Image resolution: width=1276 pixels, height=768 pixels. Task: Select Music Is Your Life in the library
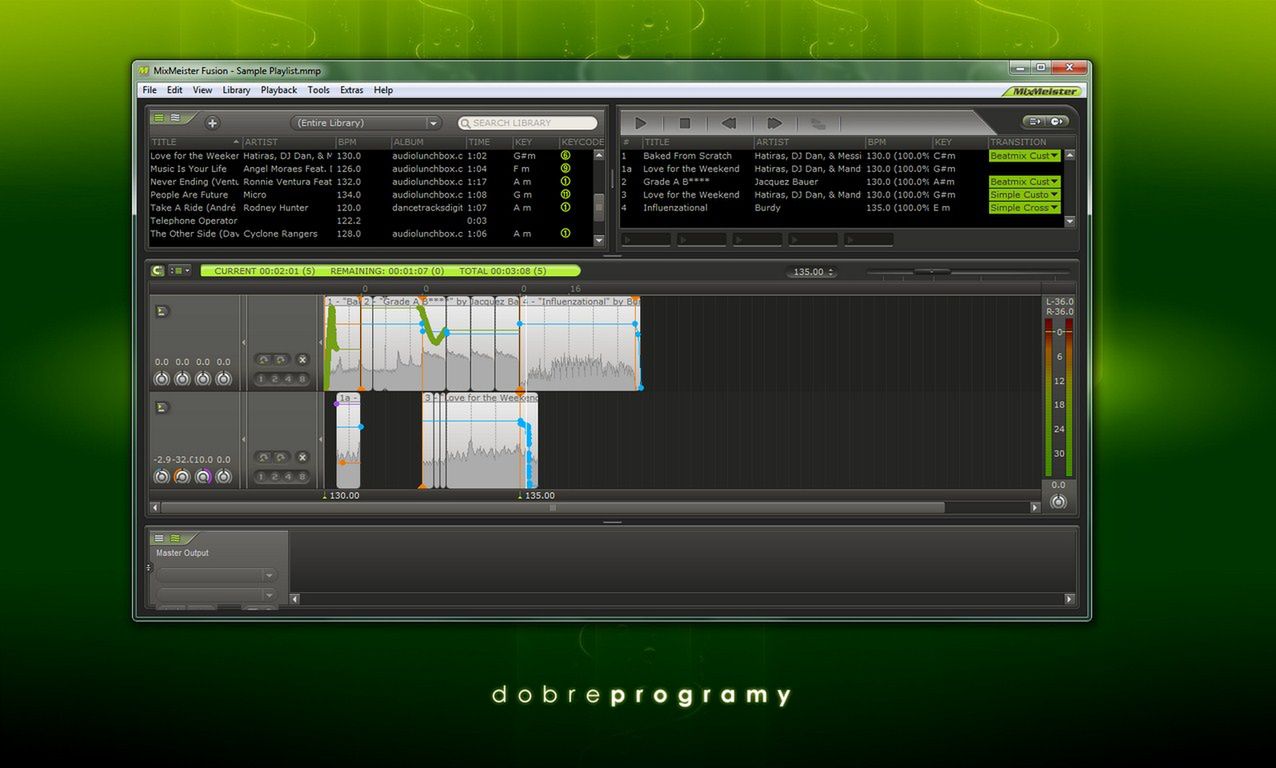(370, 169)
